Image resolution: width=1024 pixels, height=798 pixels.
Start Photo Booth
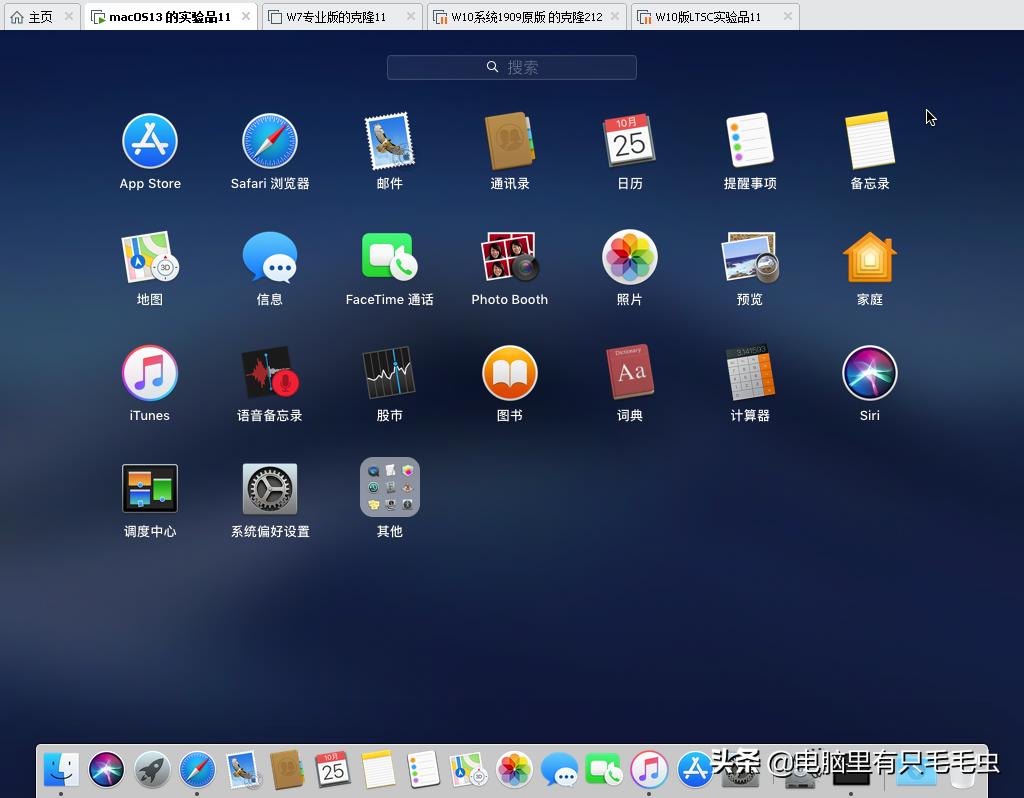tap(509, 255)
